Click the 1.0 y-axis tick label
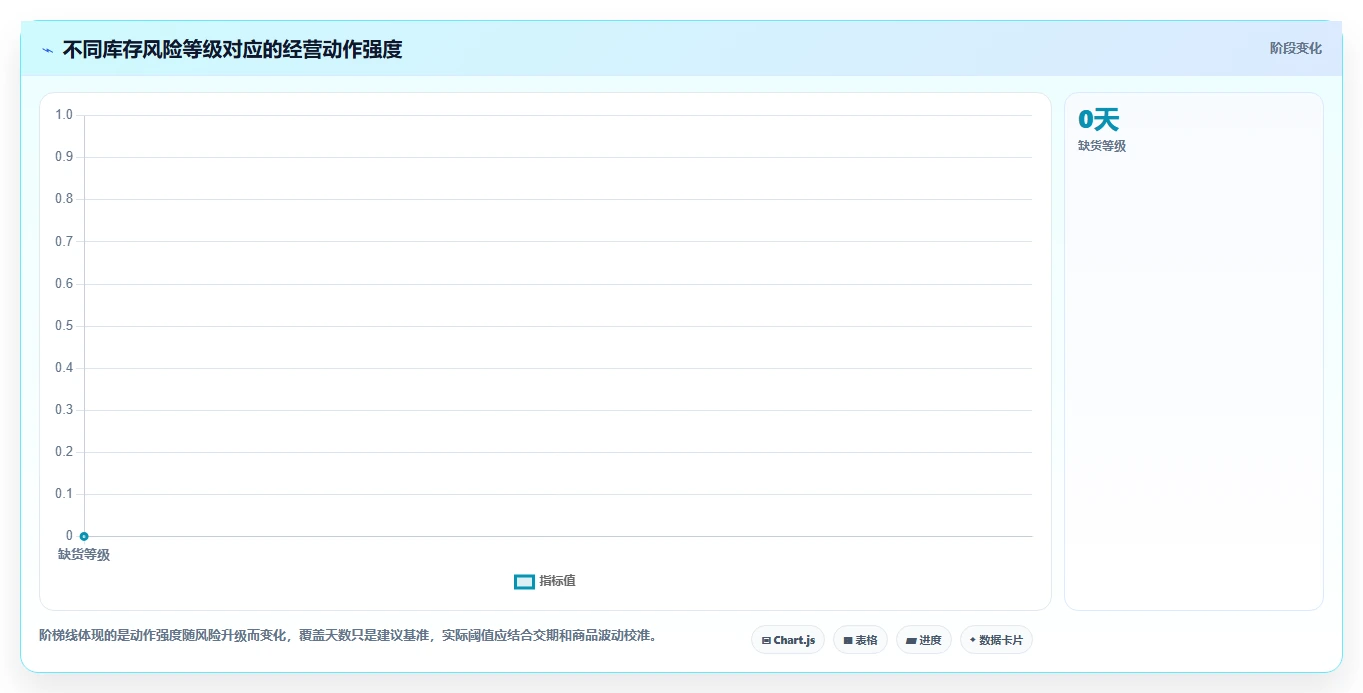 64,115
